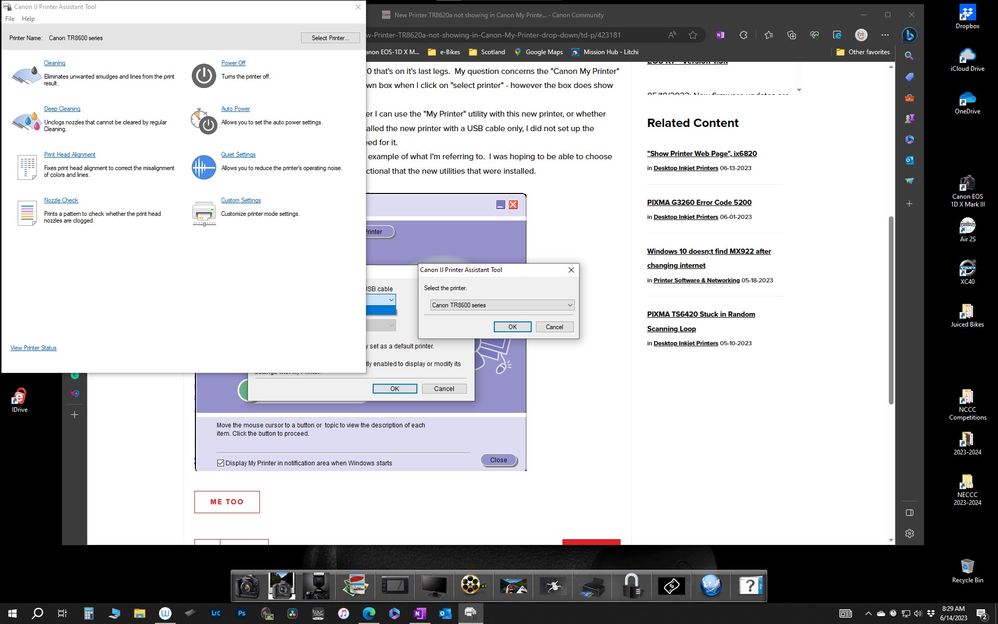This screenshot has width=998, height=624.
Task: Toggle Display My Printer in notification area checkbox
Action: pos(221,462)
